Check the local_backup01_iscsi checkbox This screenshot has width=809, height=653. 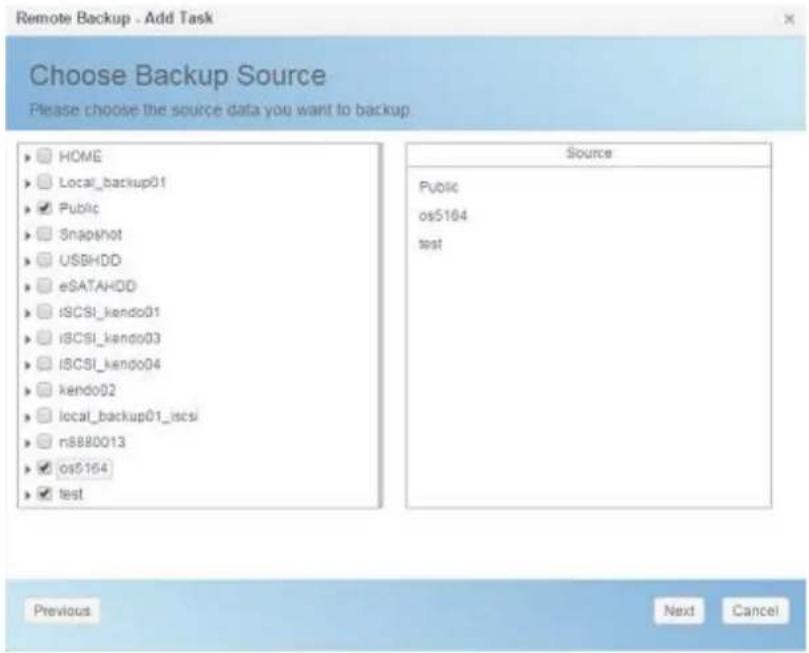(45, 415)
